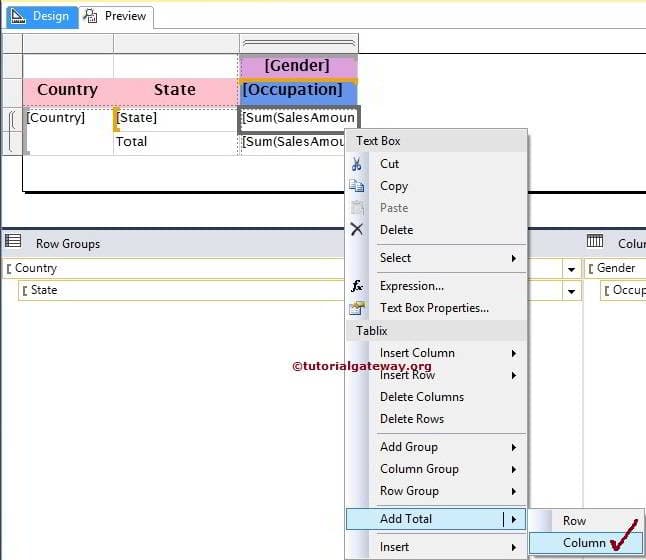The width and height of the screenshot is (646, 560).
Task: Select the Country header cell
Action: (x=68, y=91)
